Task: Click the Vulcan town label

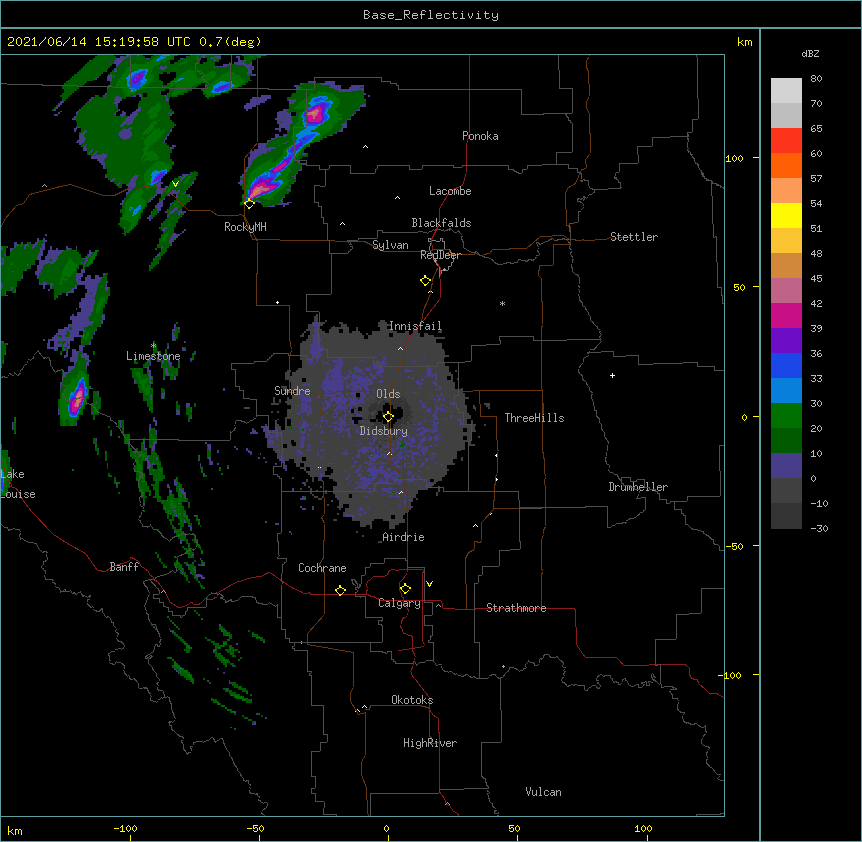Action: (543, 792)
